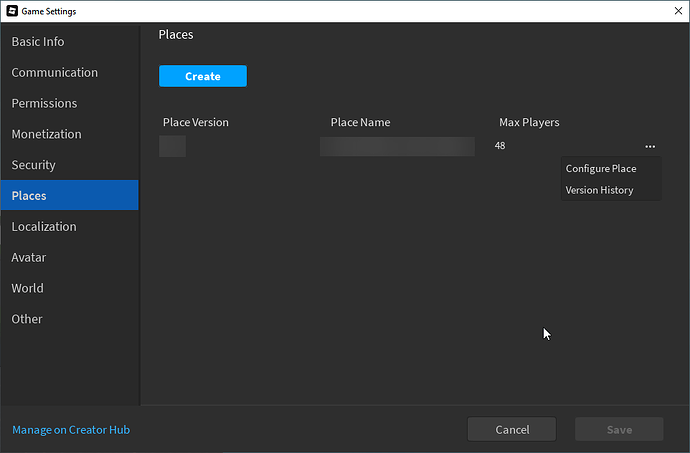Select Configure Place from the context menu
690x453 pixels.
click(601, 169)
